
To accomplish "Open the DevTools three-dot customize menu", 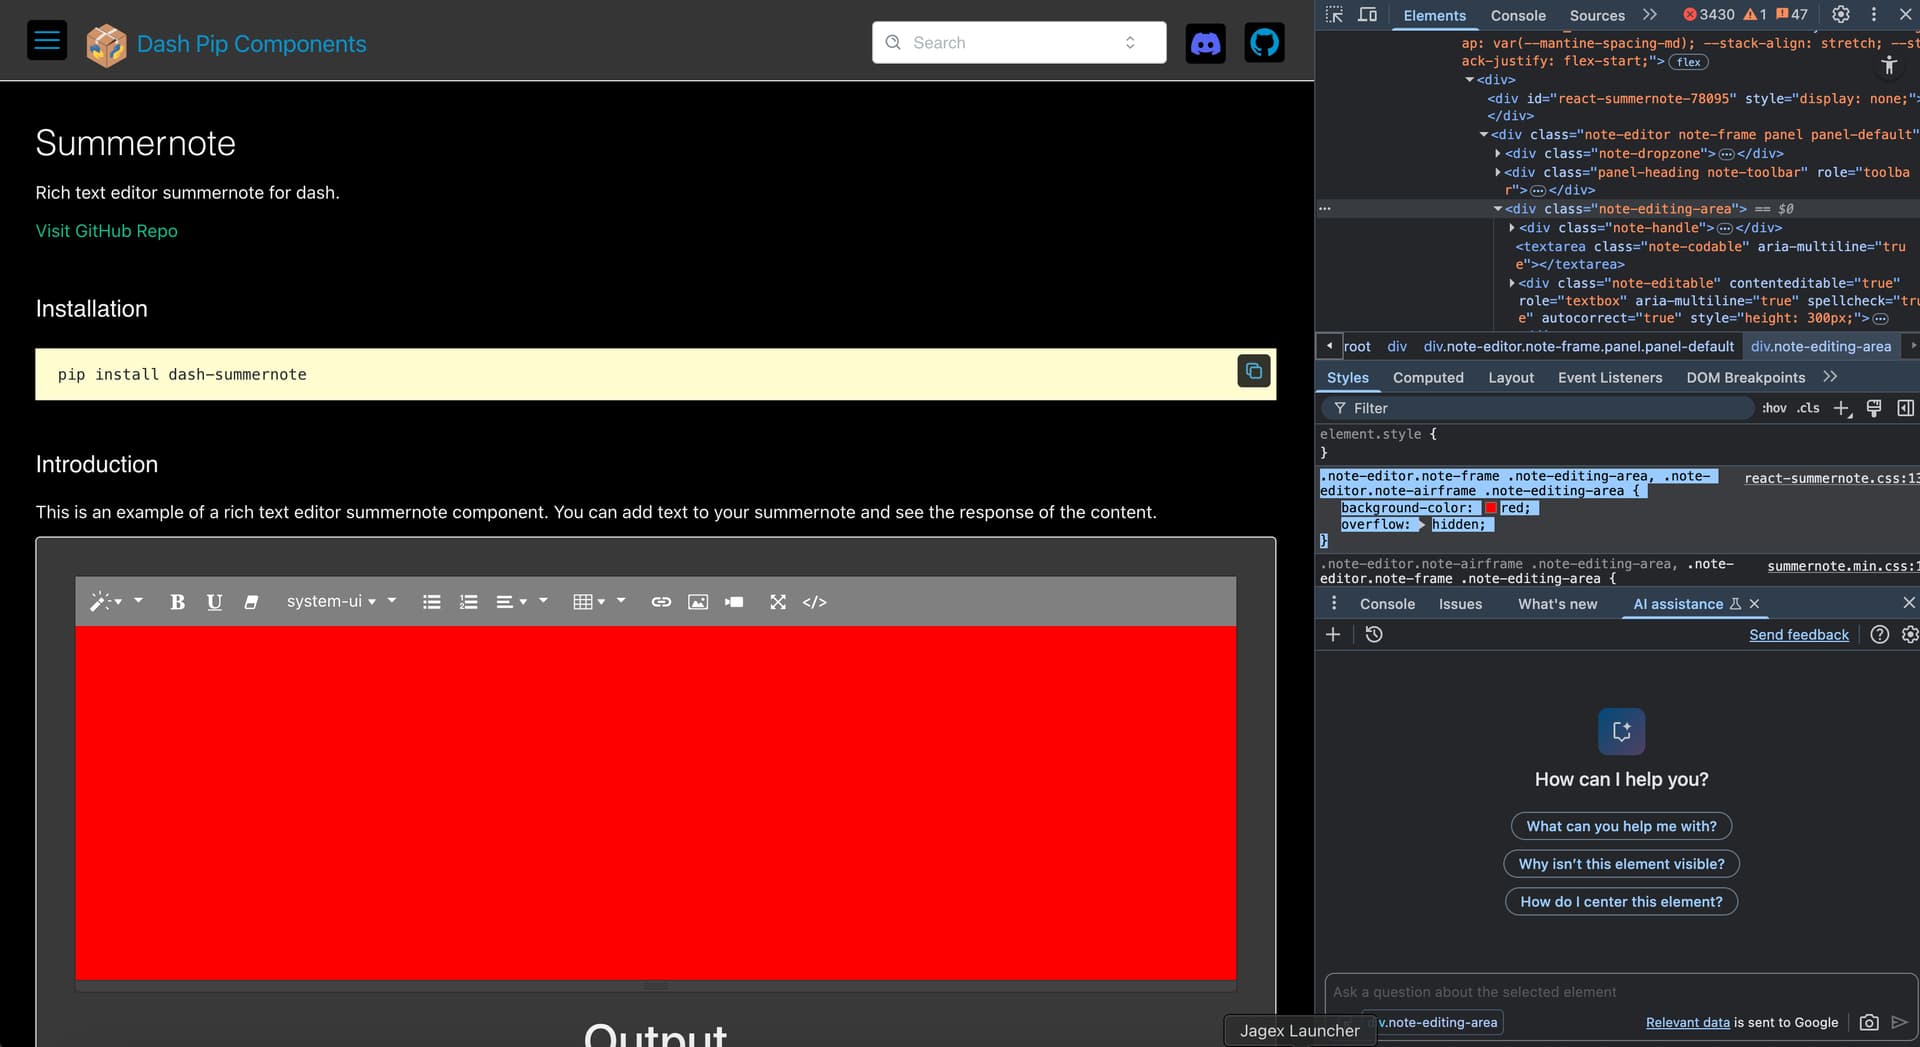I will coord(1874,14).
